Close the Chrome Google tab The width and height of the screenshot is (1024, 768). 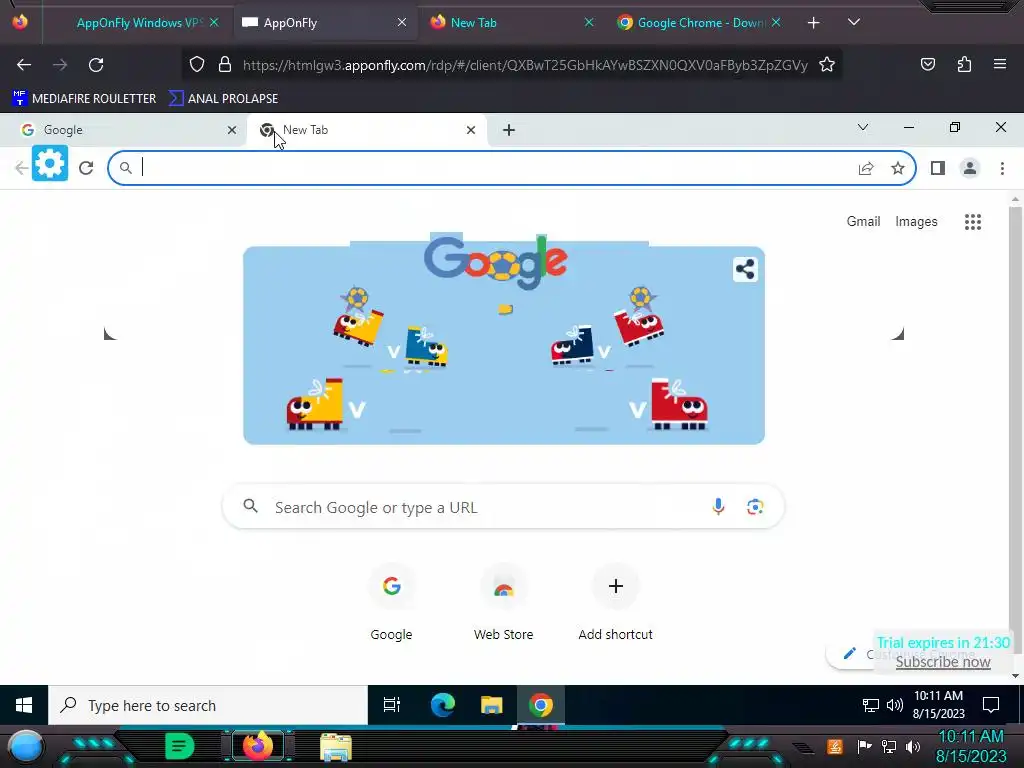click(232, 130)
